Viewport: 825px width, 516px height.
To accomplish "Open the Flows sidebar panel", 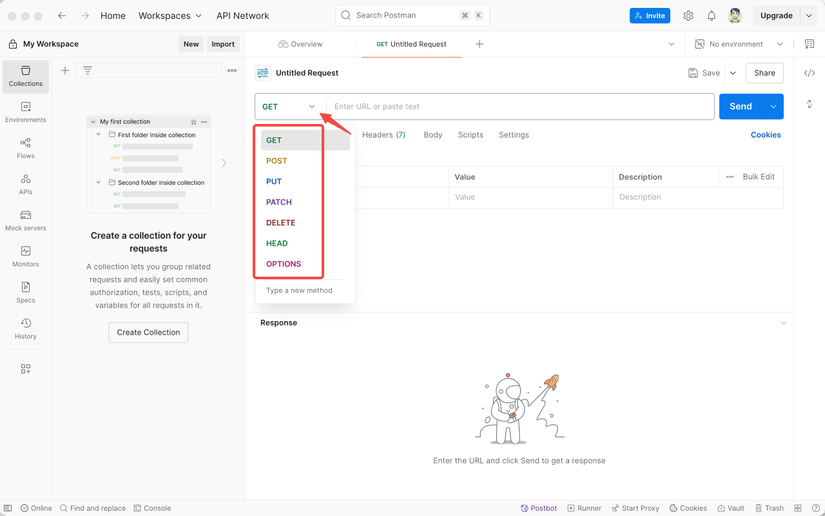I will click(25, 148).
